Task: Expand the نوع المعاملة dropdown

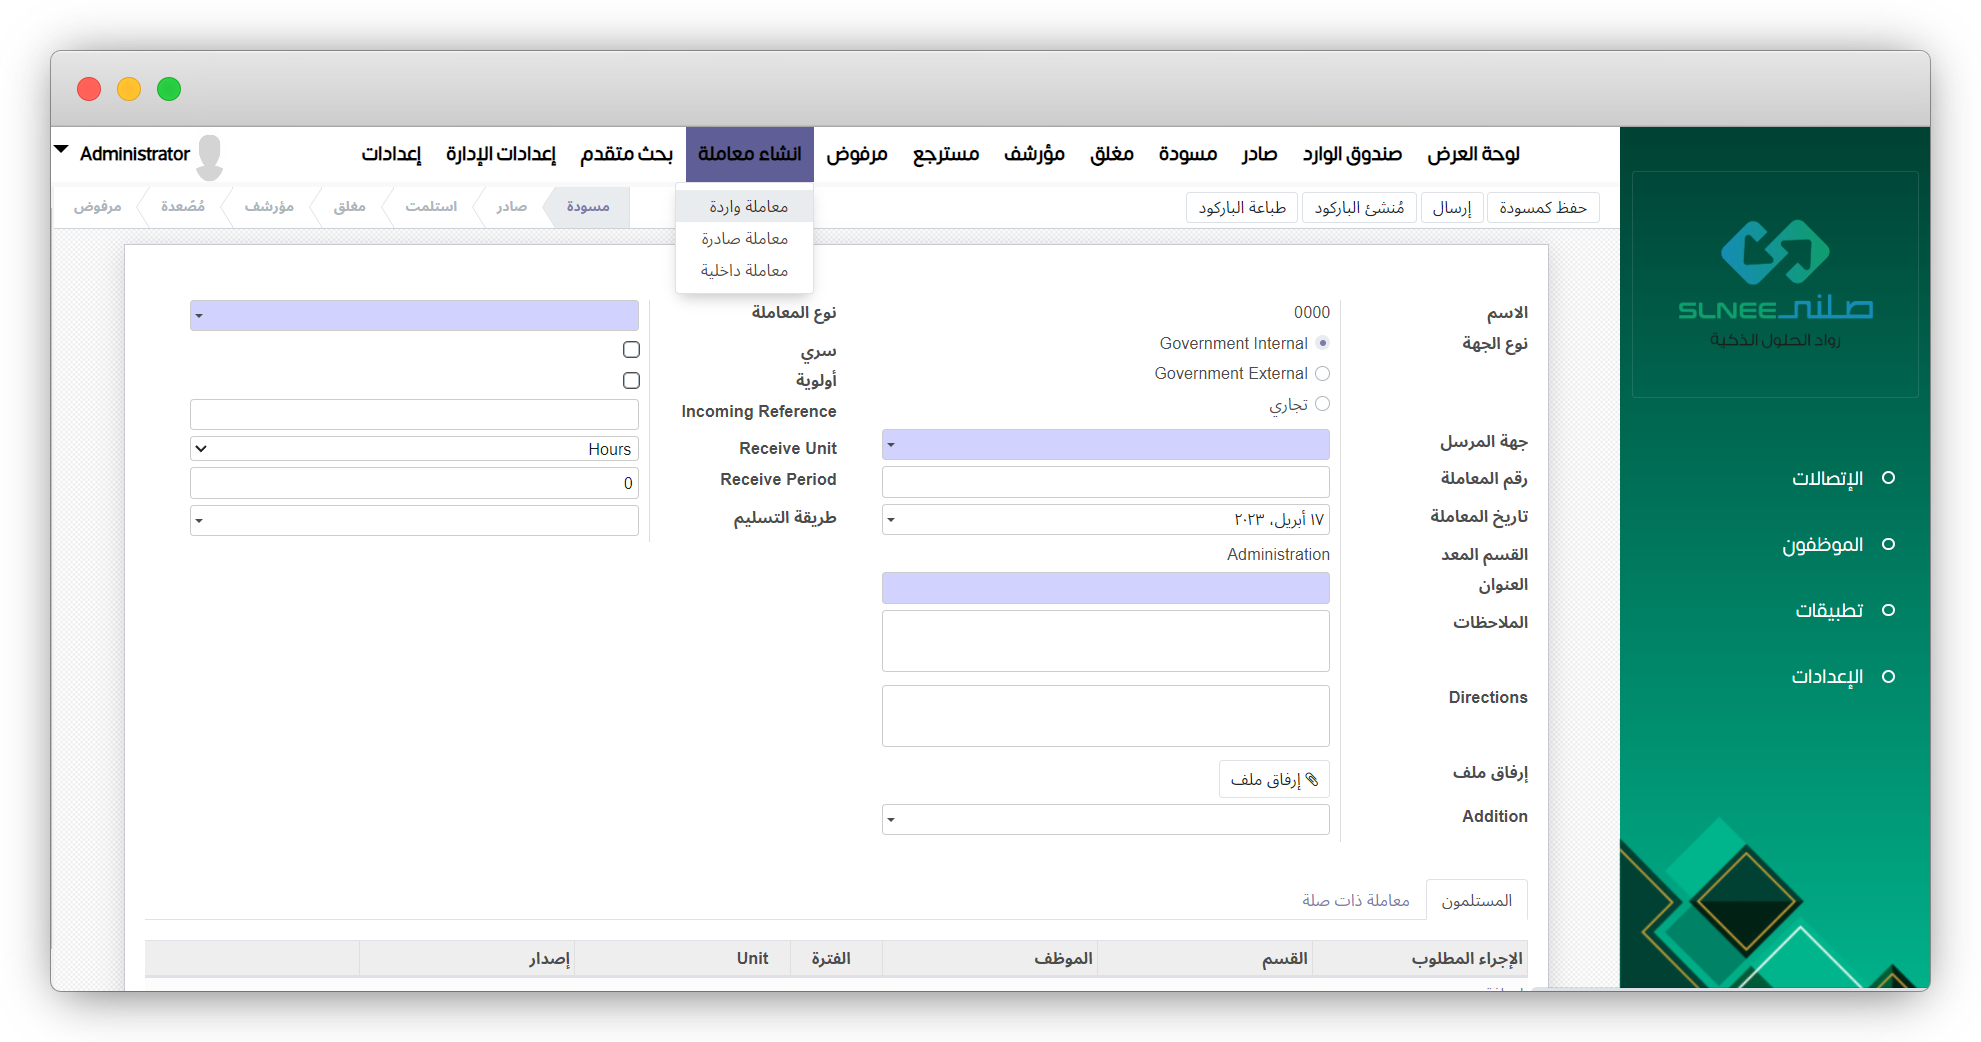Action: point(414,316)
